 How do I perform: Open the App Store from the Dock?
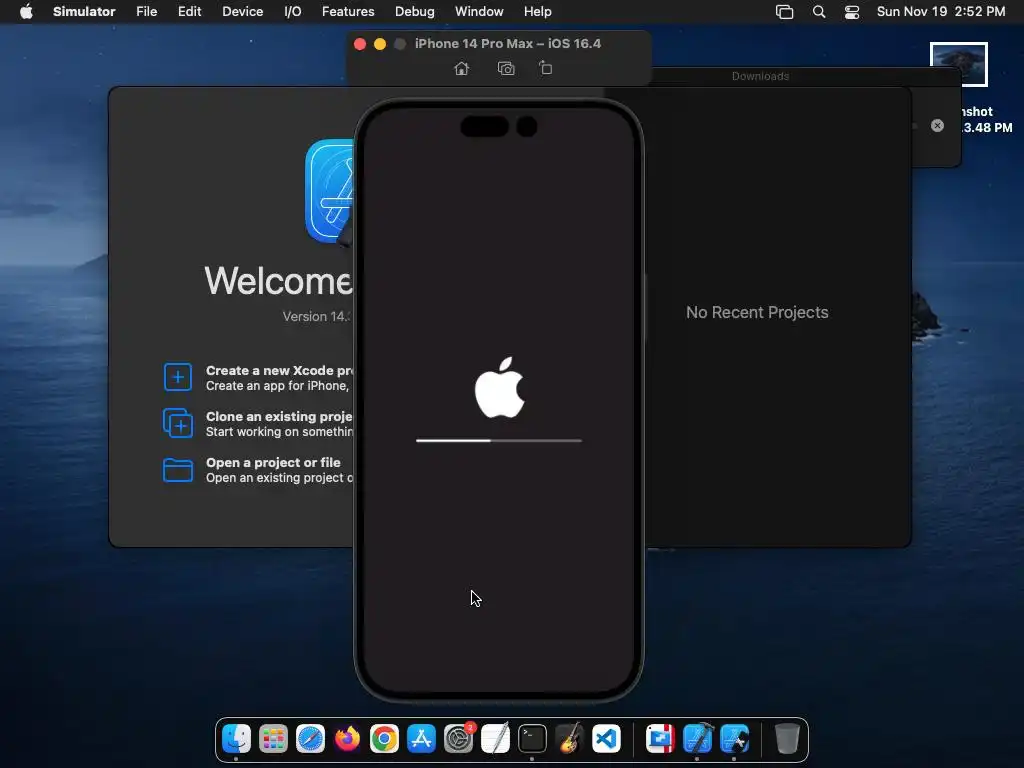421,739
